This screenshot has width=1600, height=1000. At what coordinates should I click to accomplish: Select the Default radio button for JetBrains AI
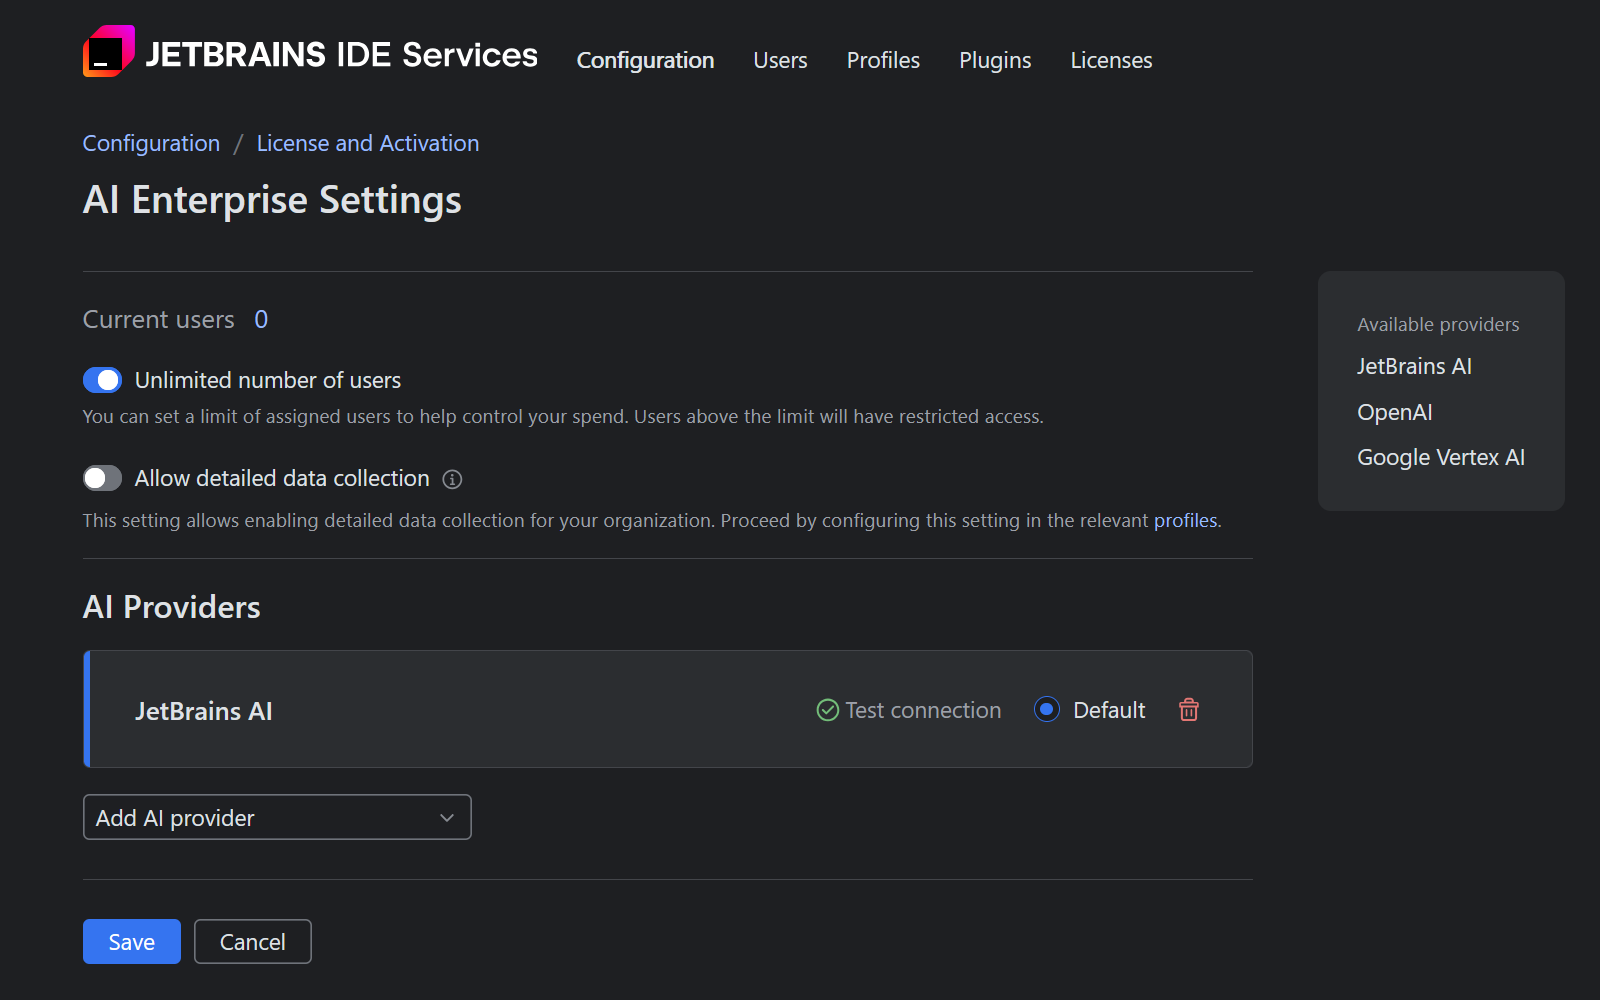(x=1046, y=710)
